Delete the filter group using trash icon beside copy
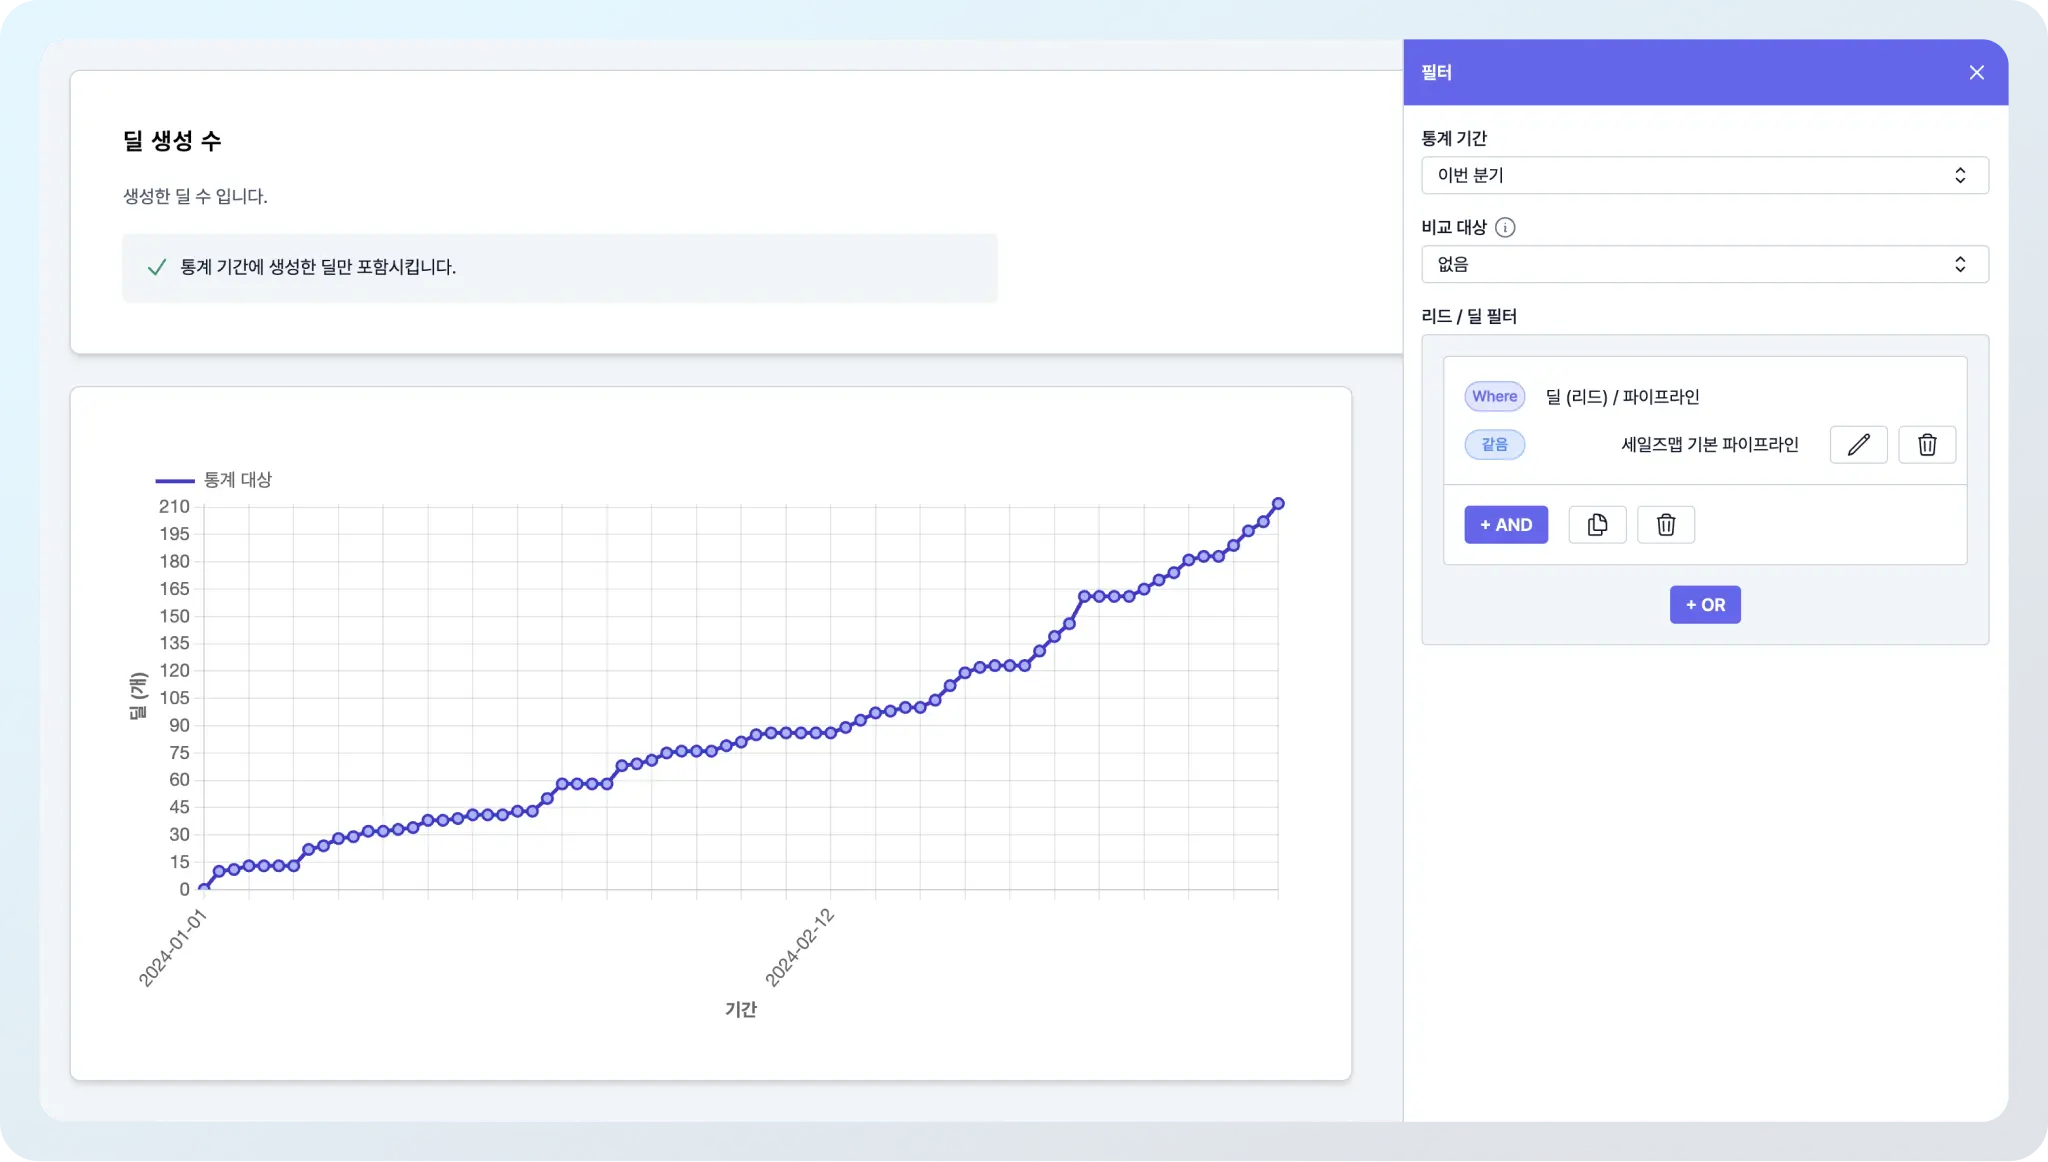Screen dimensions: 2048x1162 [x=1666, y=524]
